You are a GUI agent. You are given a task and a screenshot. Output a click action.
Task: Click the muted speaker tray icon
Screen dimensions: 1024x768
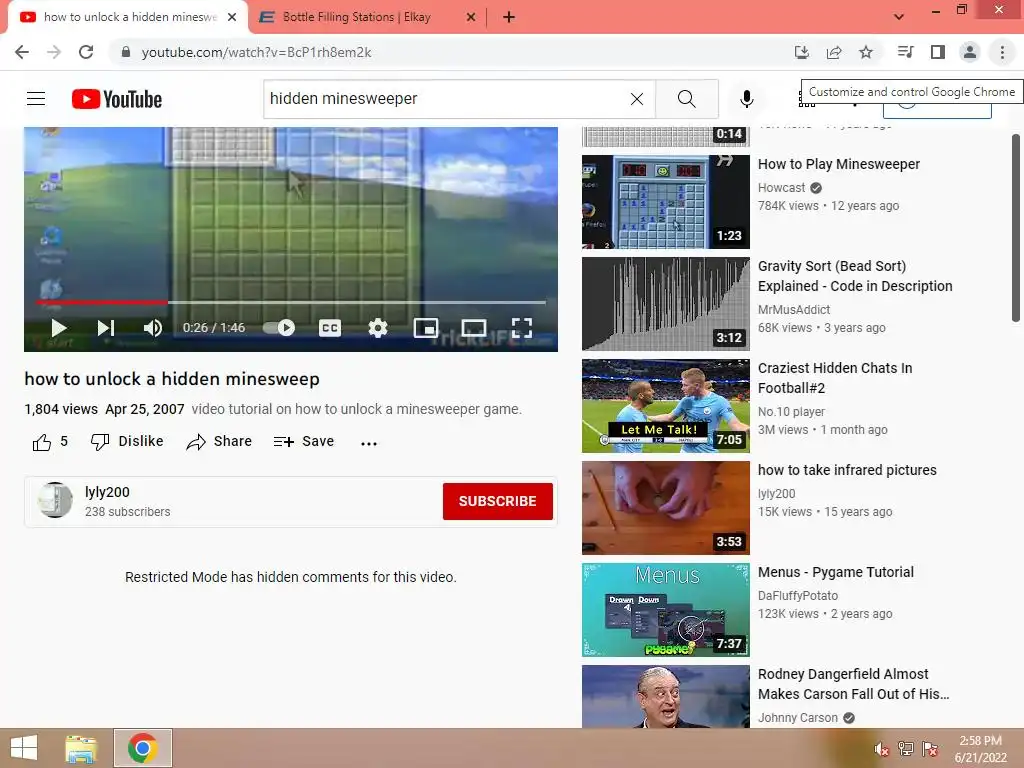point(881,749)
